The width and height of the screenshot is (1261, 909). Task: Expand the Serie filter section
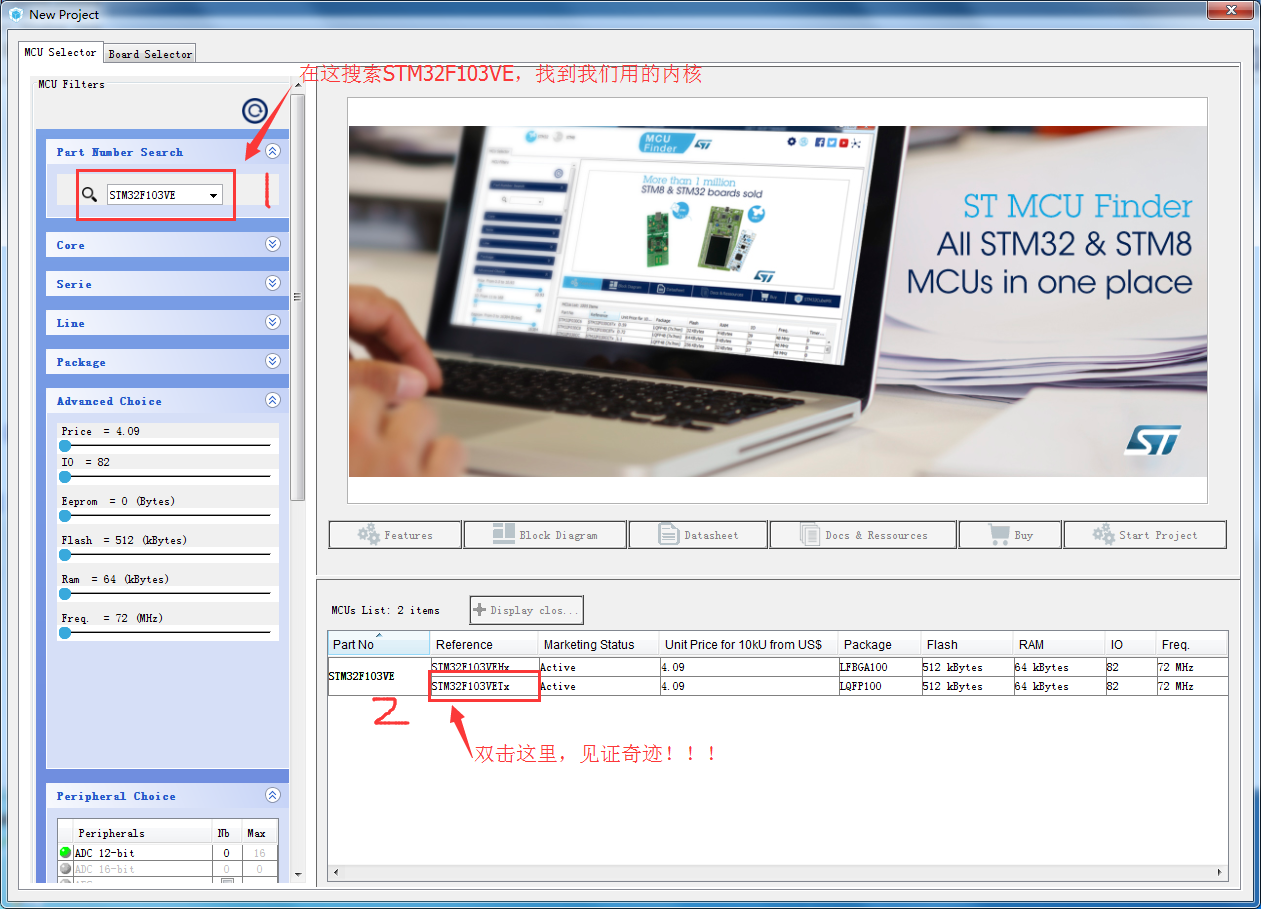[x=273, y=283]
